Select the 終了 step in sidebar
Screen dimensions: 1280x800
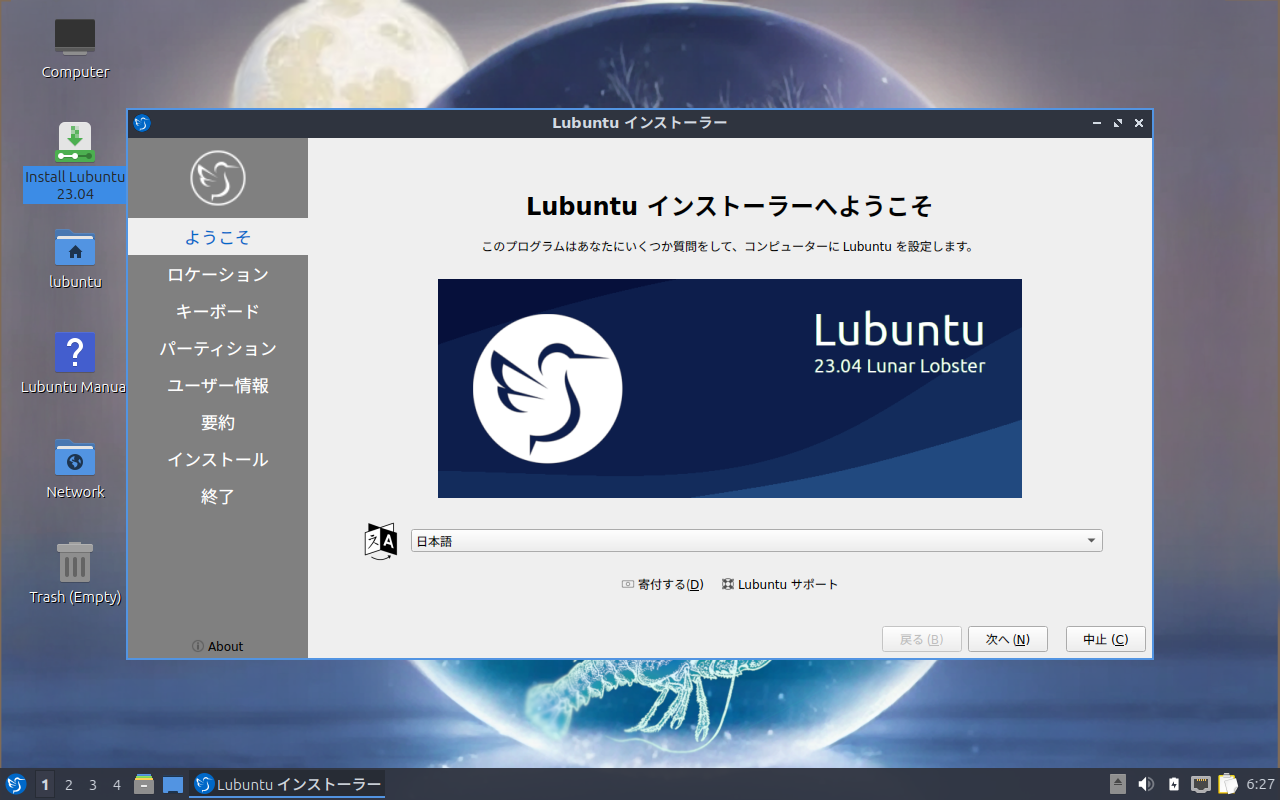[x=218, y=496]
